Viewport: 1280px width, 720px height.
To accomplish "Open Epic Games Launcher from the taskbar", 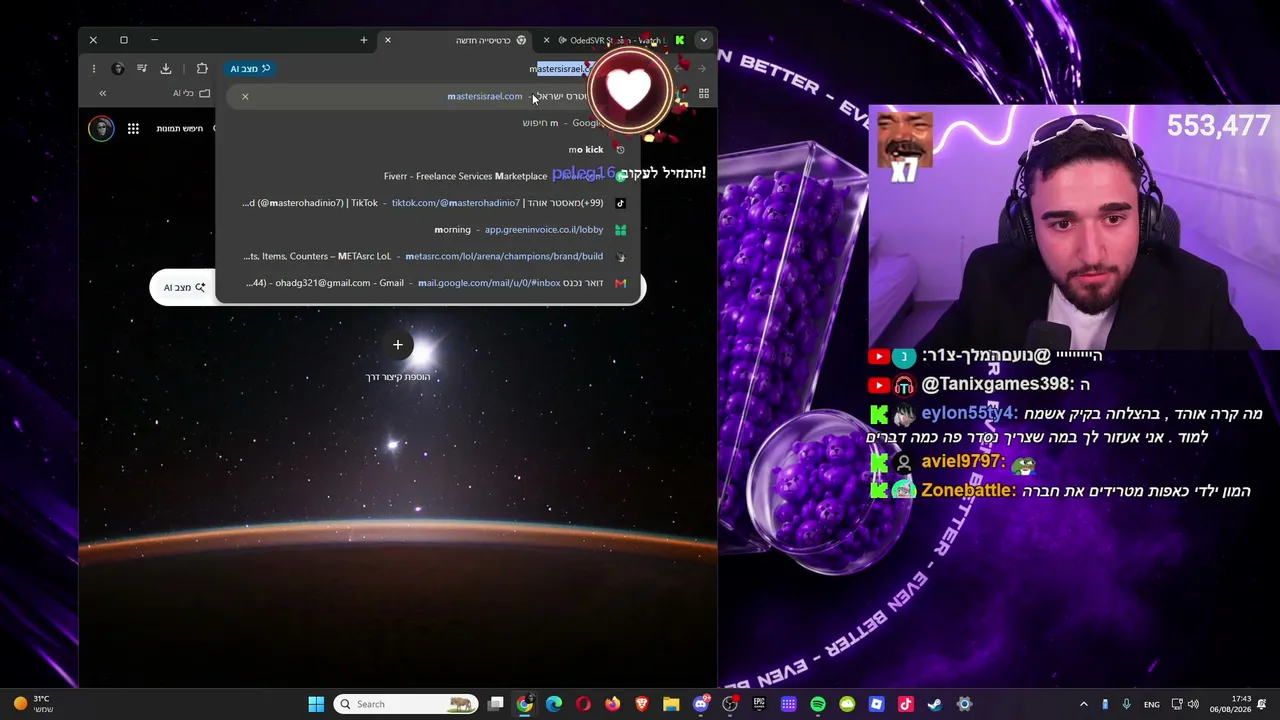I will pyautogui.click(x=759, y=704).
